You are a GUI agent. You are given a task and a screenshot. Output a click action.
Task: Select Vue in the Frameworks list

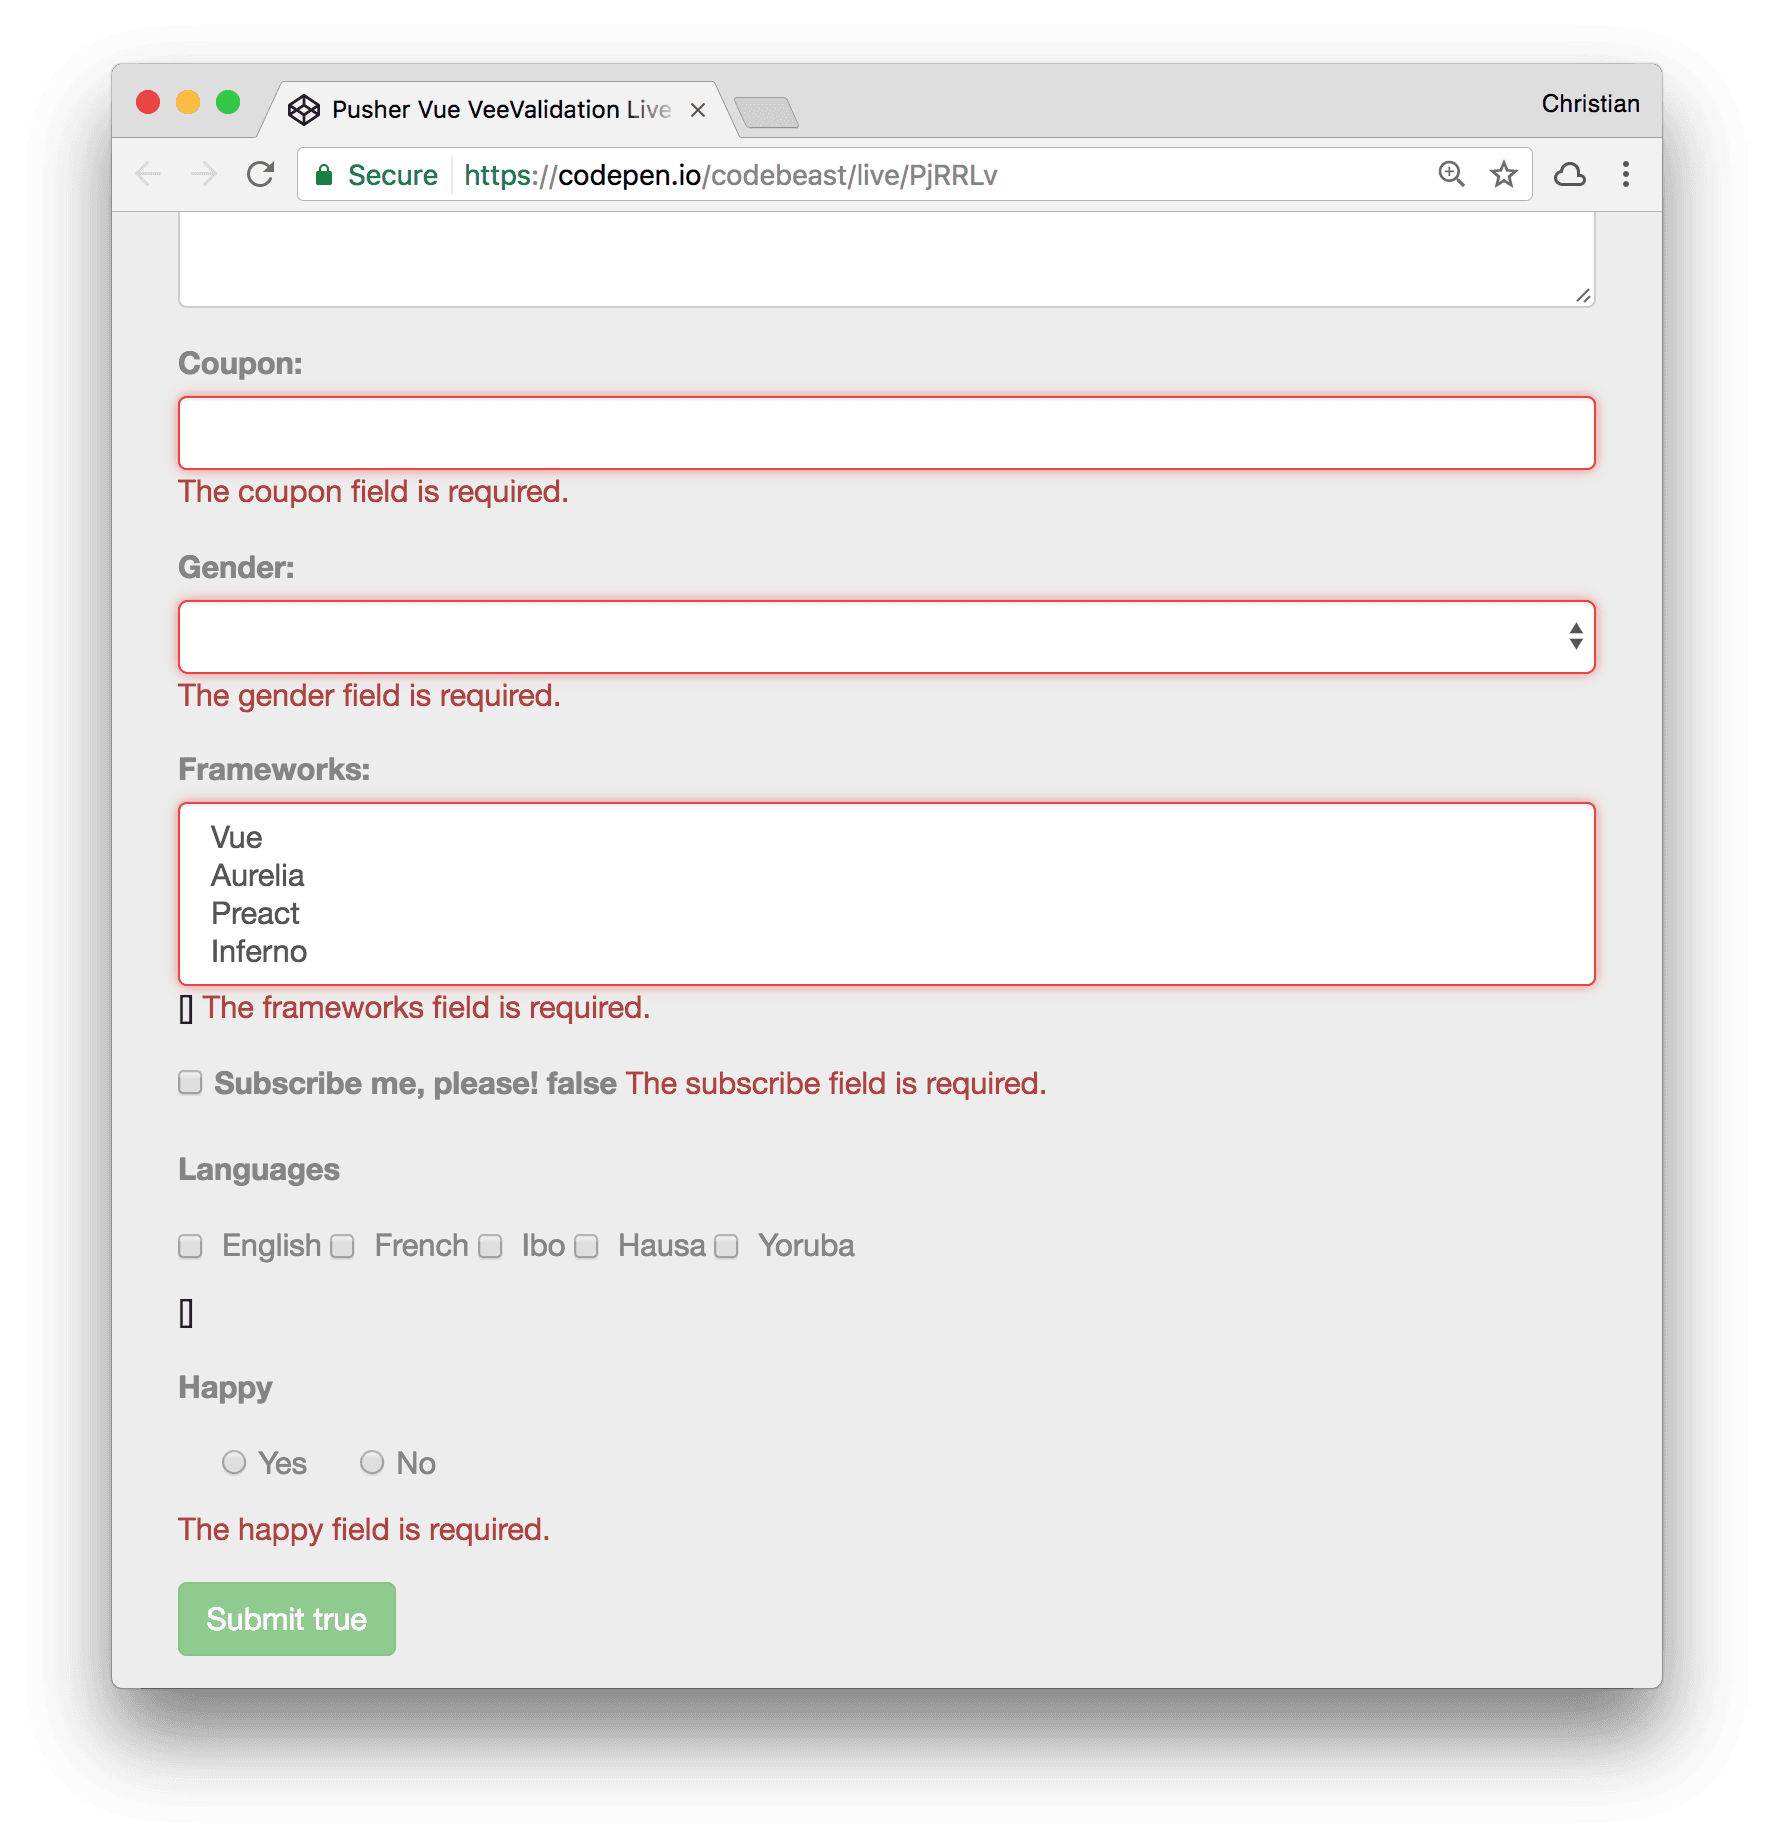point(235,837)
